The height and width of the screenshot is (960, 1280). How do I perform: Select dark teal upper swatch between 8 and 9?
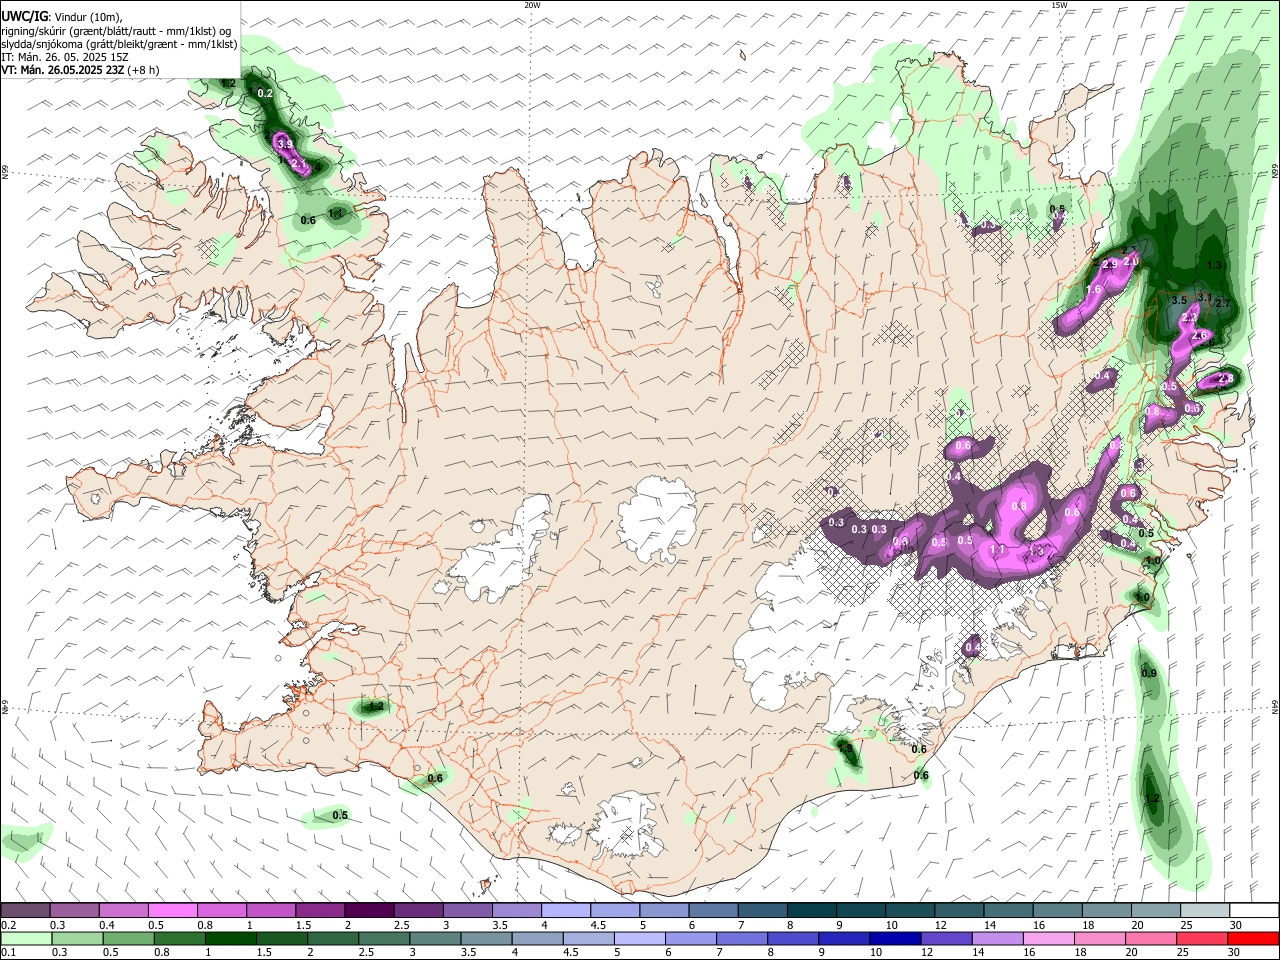[812, 911]
